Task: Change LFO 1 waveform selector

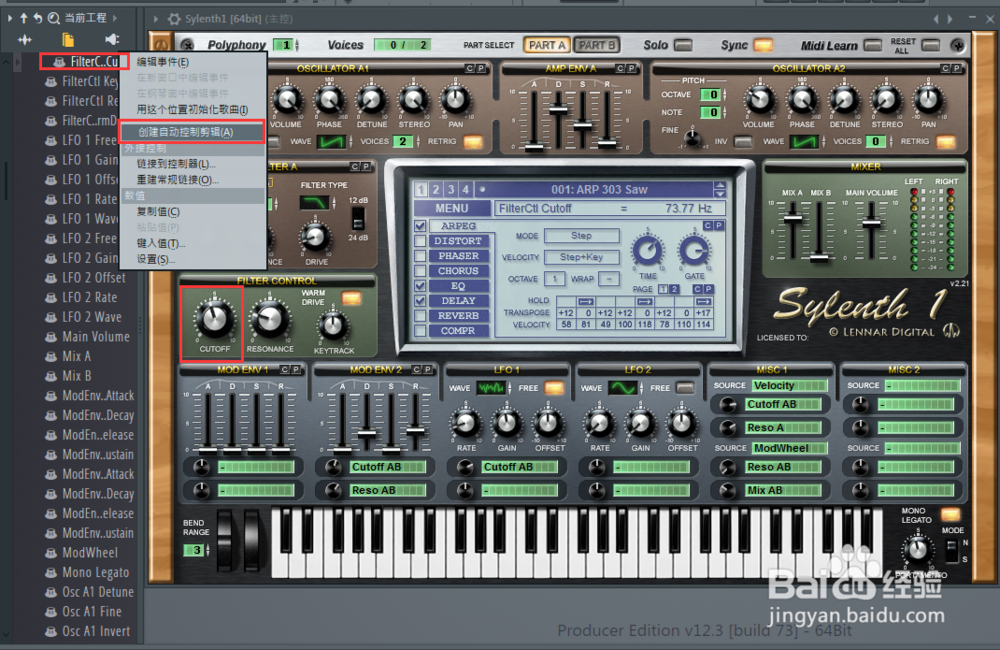Action: [x=492, y=388]
